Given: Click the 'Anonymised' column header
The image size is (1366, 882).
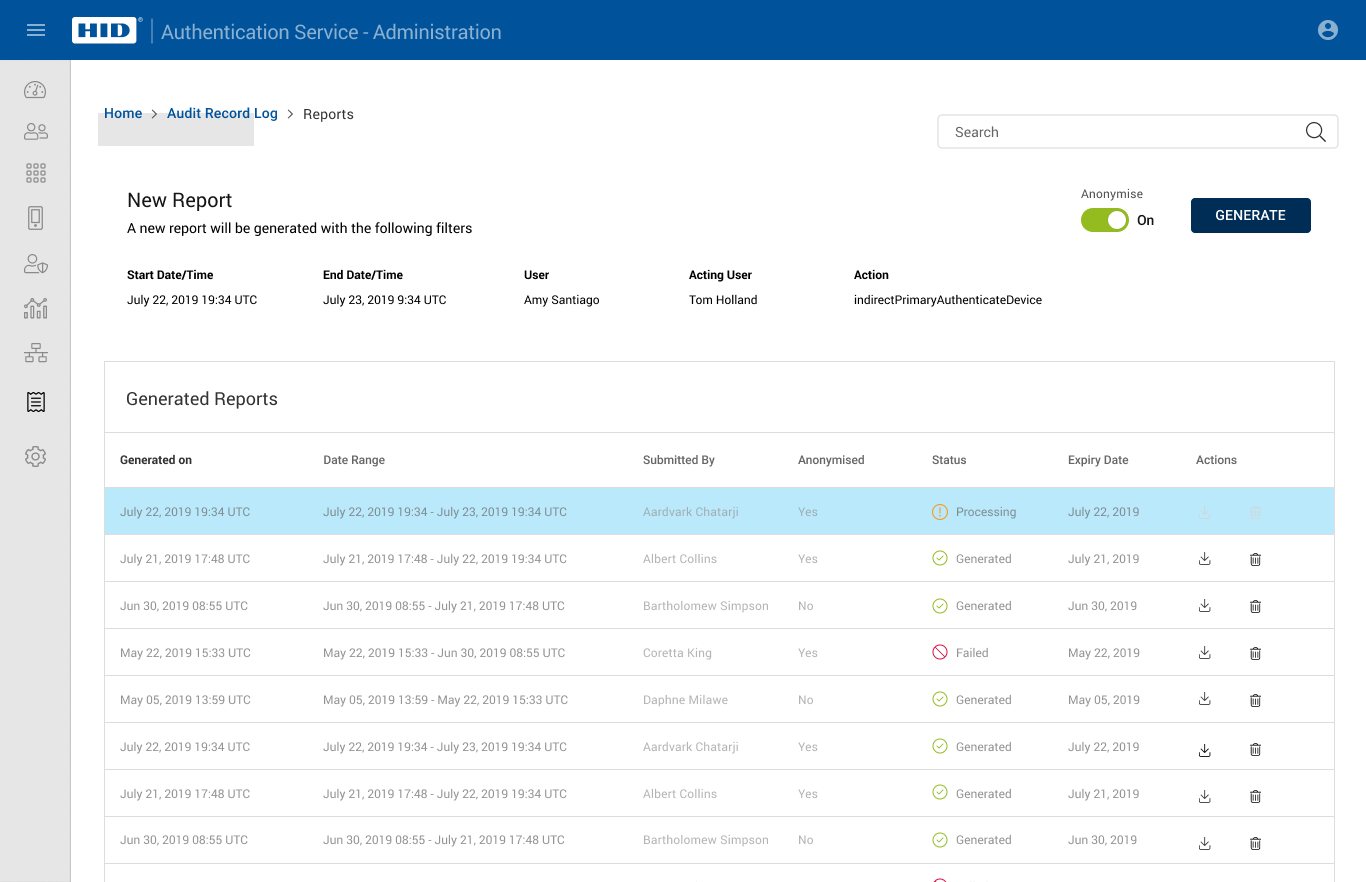Looking at the screenshot, I should [x=831, y=460].
